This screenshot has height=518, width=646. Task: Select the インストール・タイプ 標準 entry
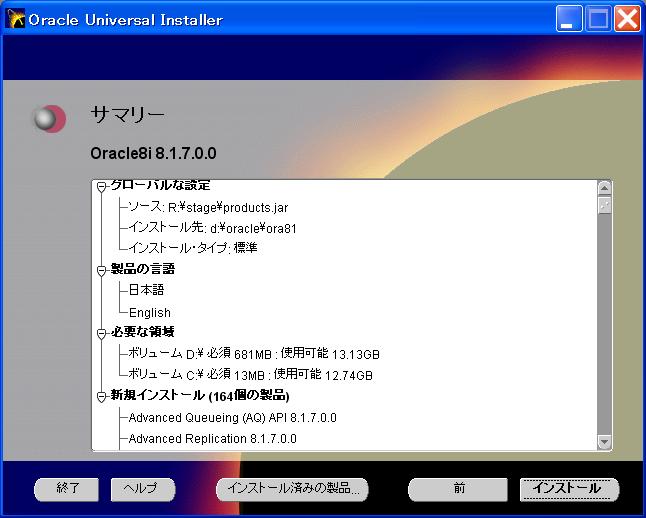click(193, 248)
